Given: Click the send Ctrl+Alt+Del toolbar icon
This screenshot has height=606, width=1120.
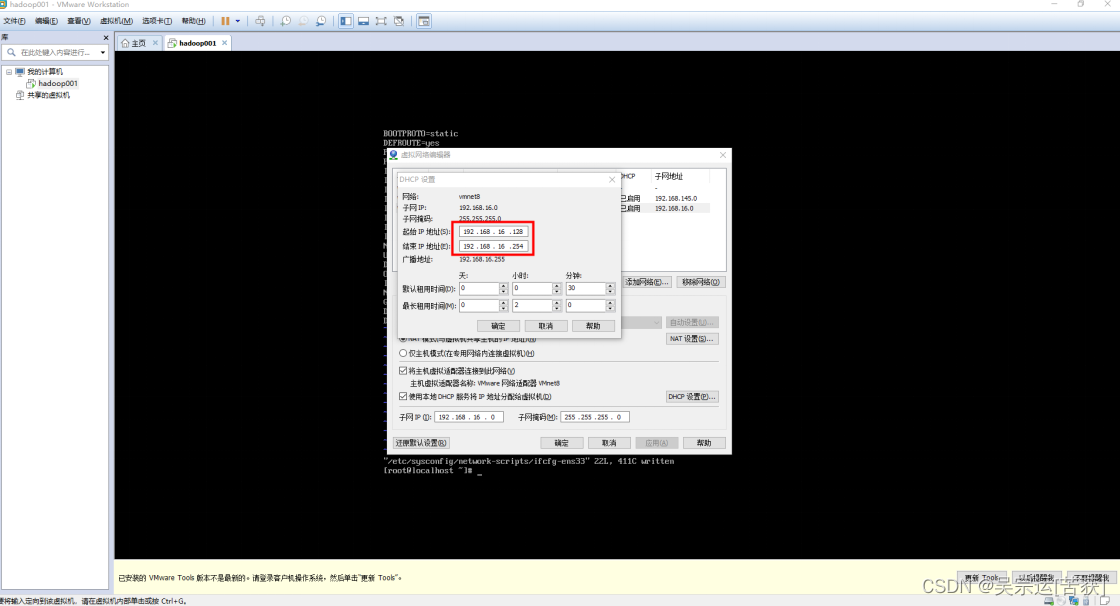Looking at the screenshot, I should 260,21.
